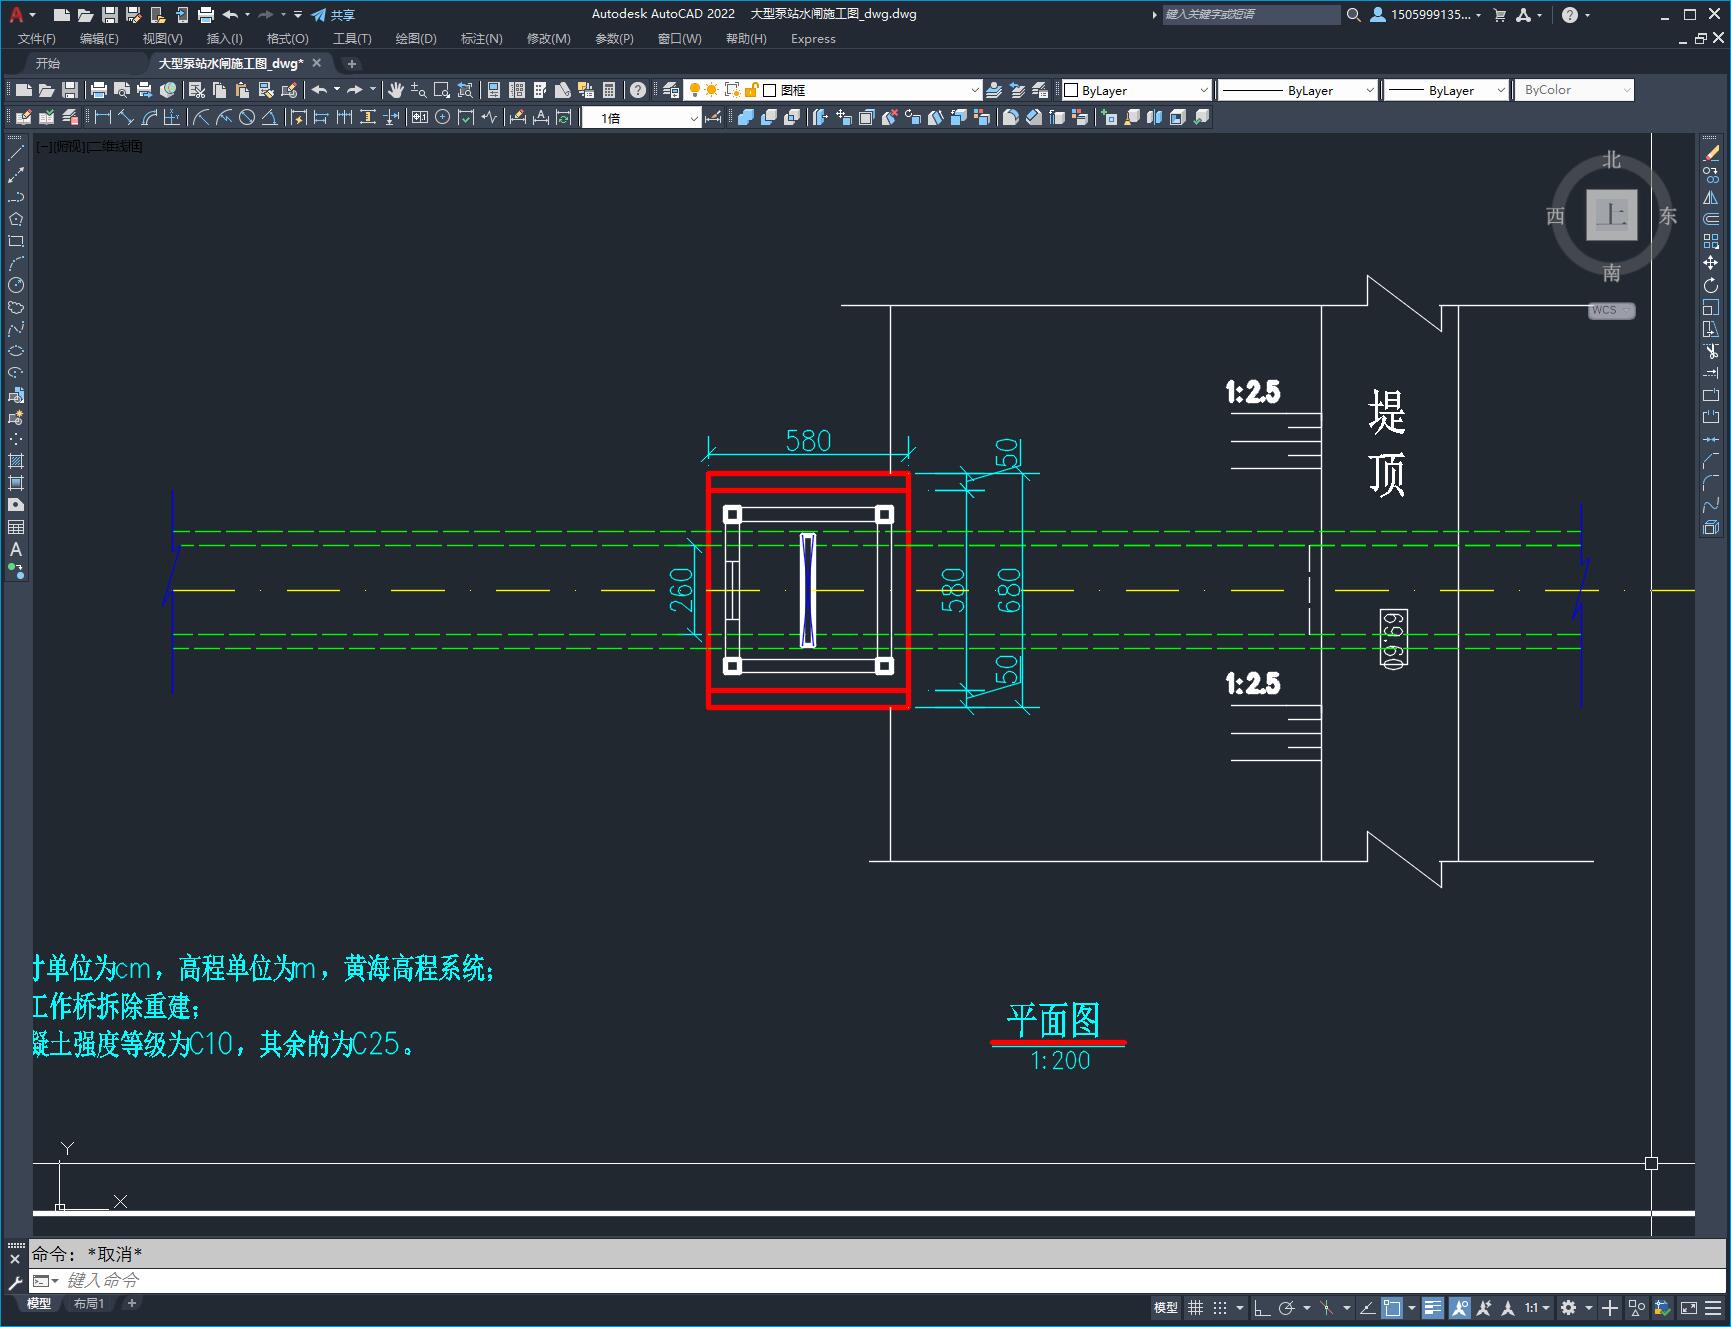Select the Line tool in the draw toolbar
This screenshot has height=1327, width=1731.
pyautogui.click(x=16, y=153)
